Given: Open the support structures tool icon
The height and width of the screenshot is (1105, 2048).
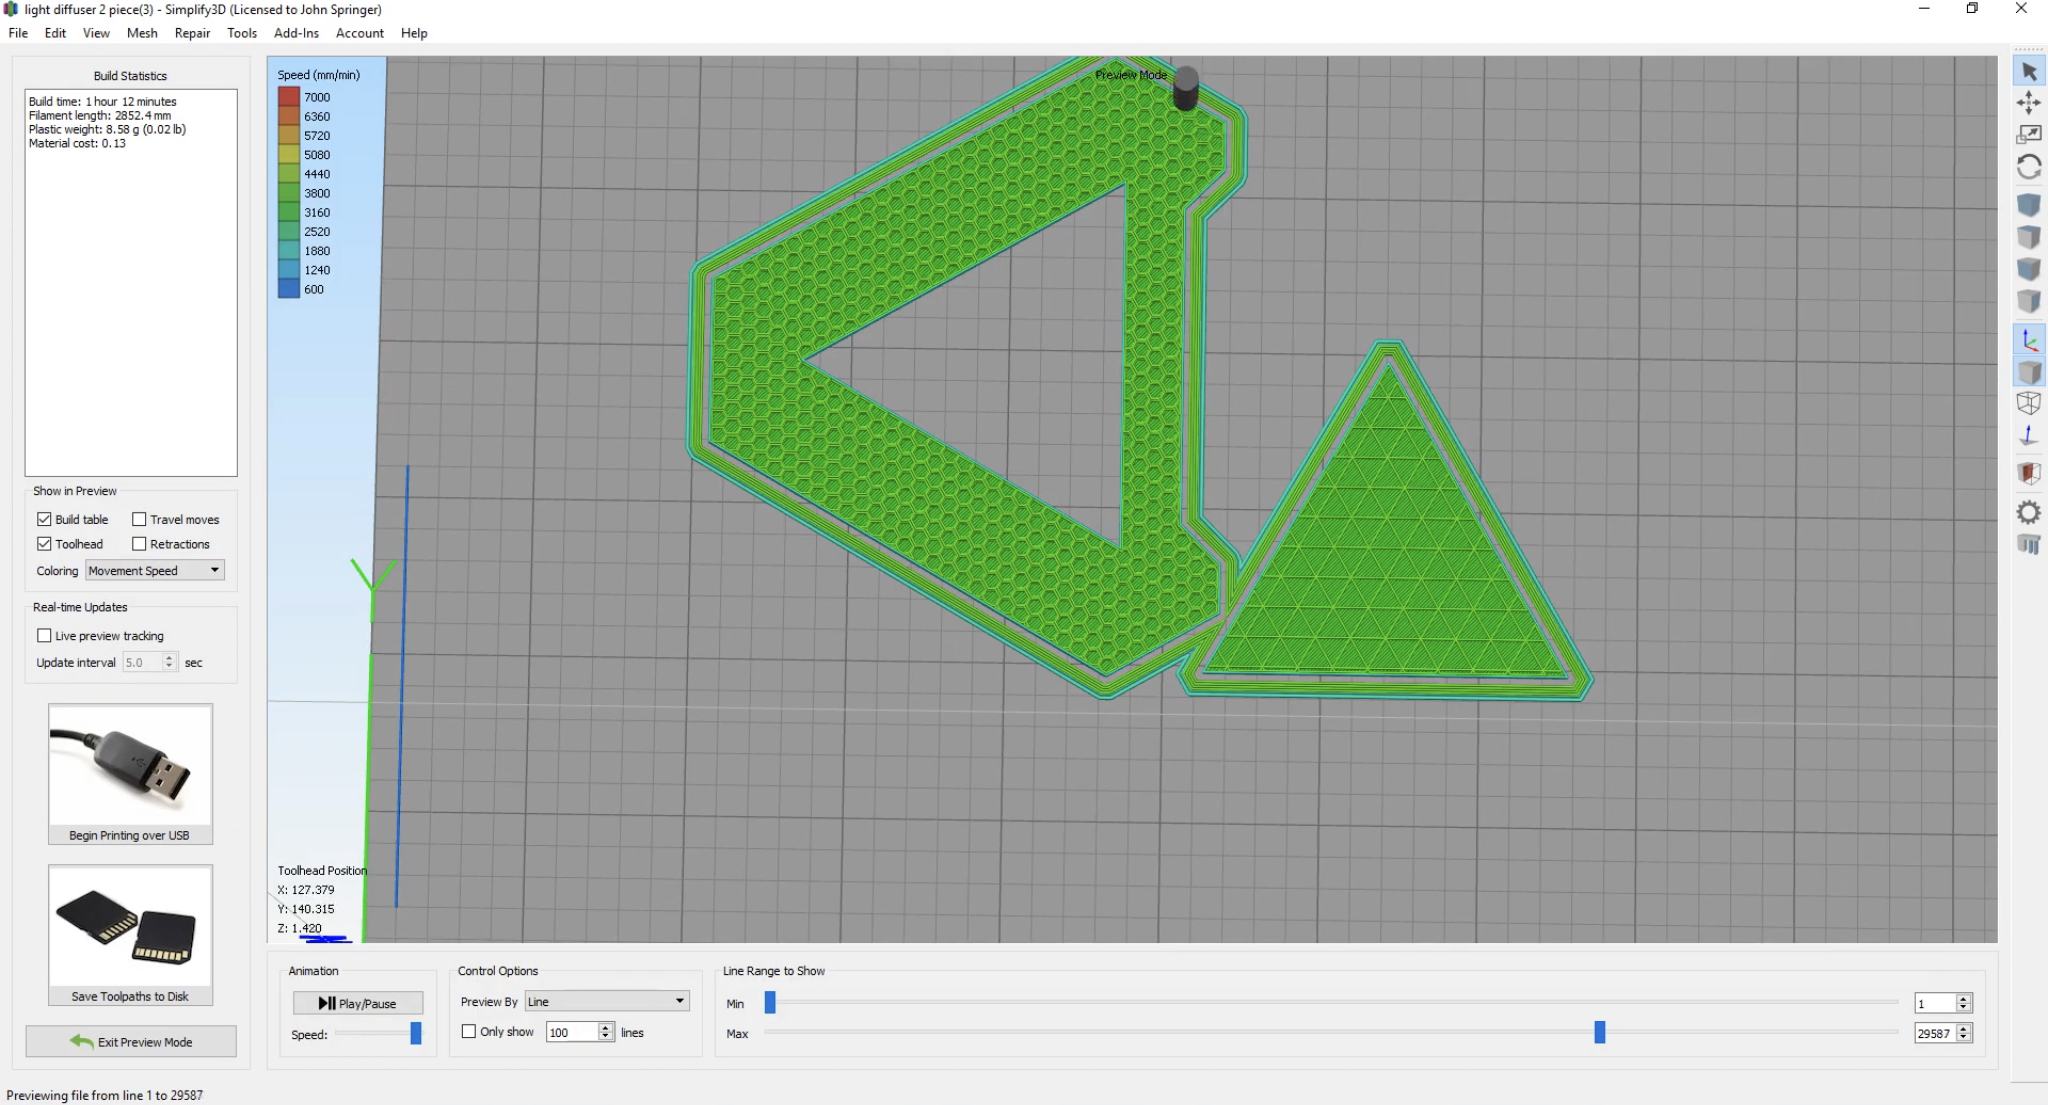Looking at the screenshot, I should [x=2029, y=545].
